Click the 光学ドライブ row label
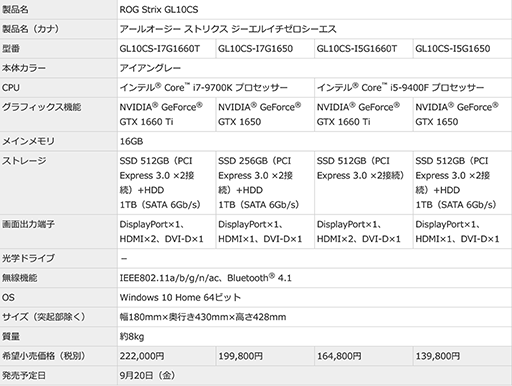Image resolution: width=512 pixels, height=386 pixels. pyautogui.click(x=28, y=258)
